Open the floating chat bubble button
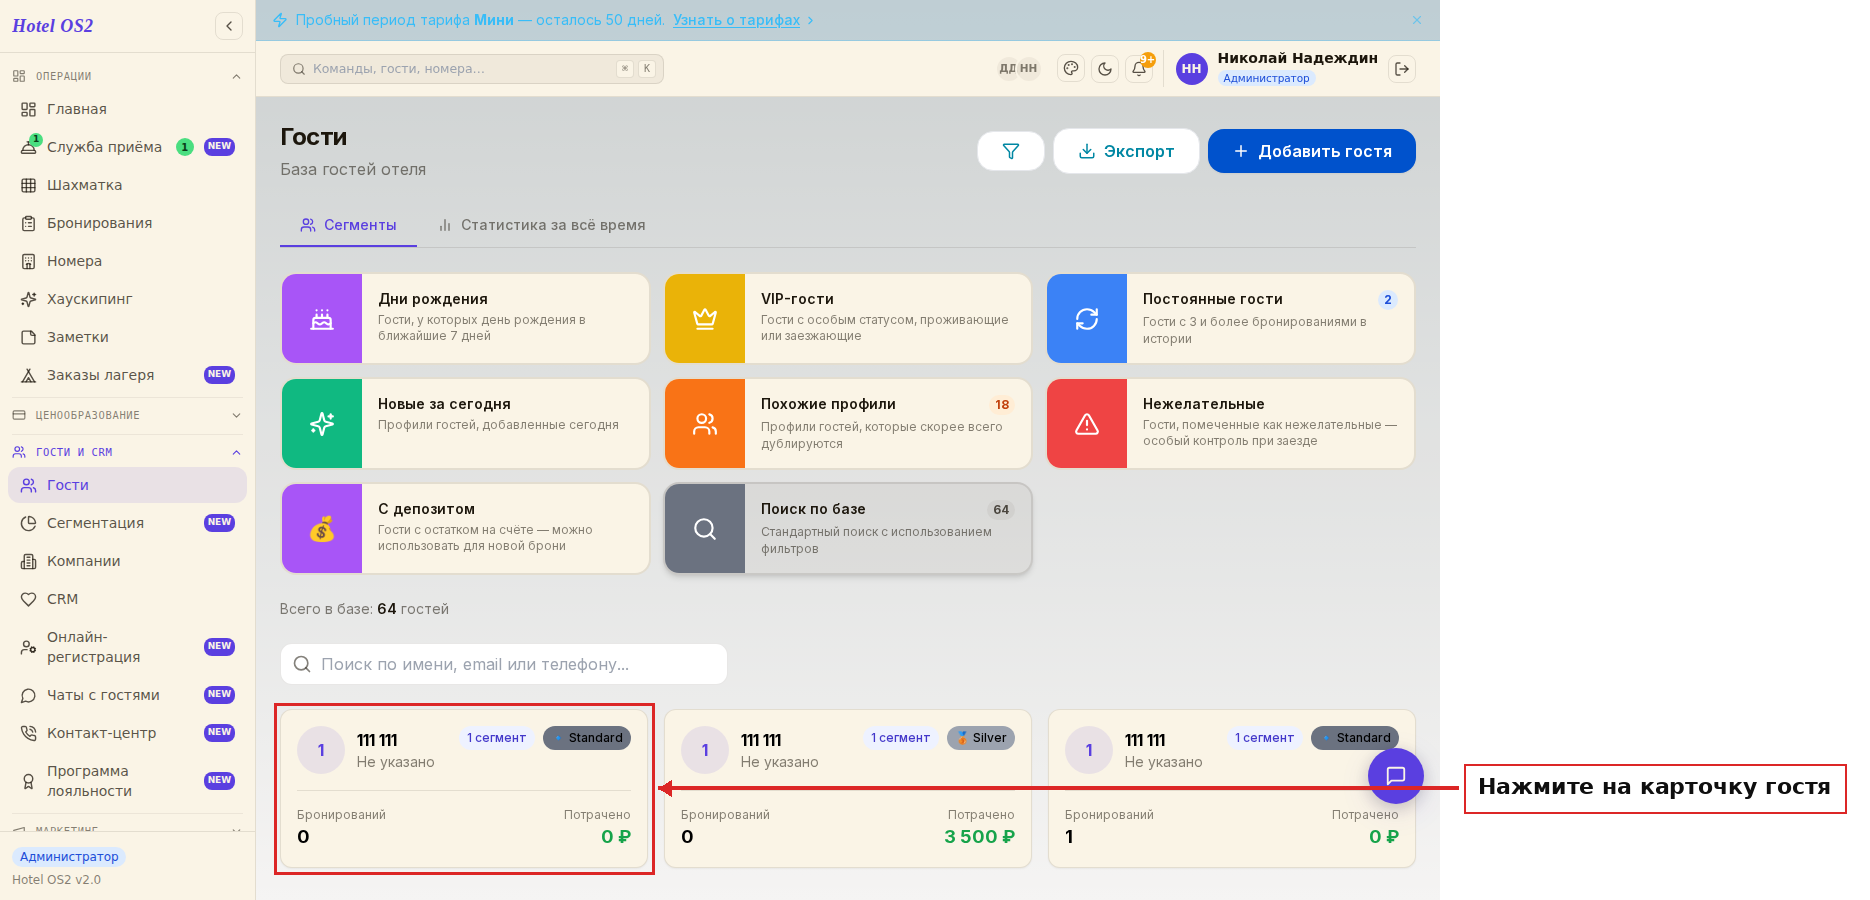 1396,776
